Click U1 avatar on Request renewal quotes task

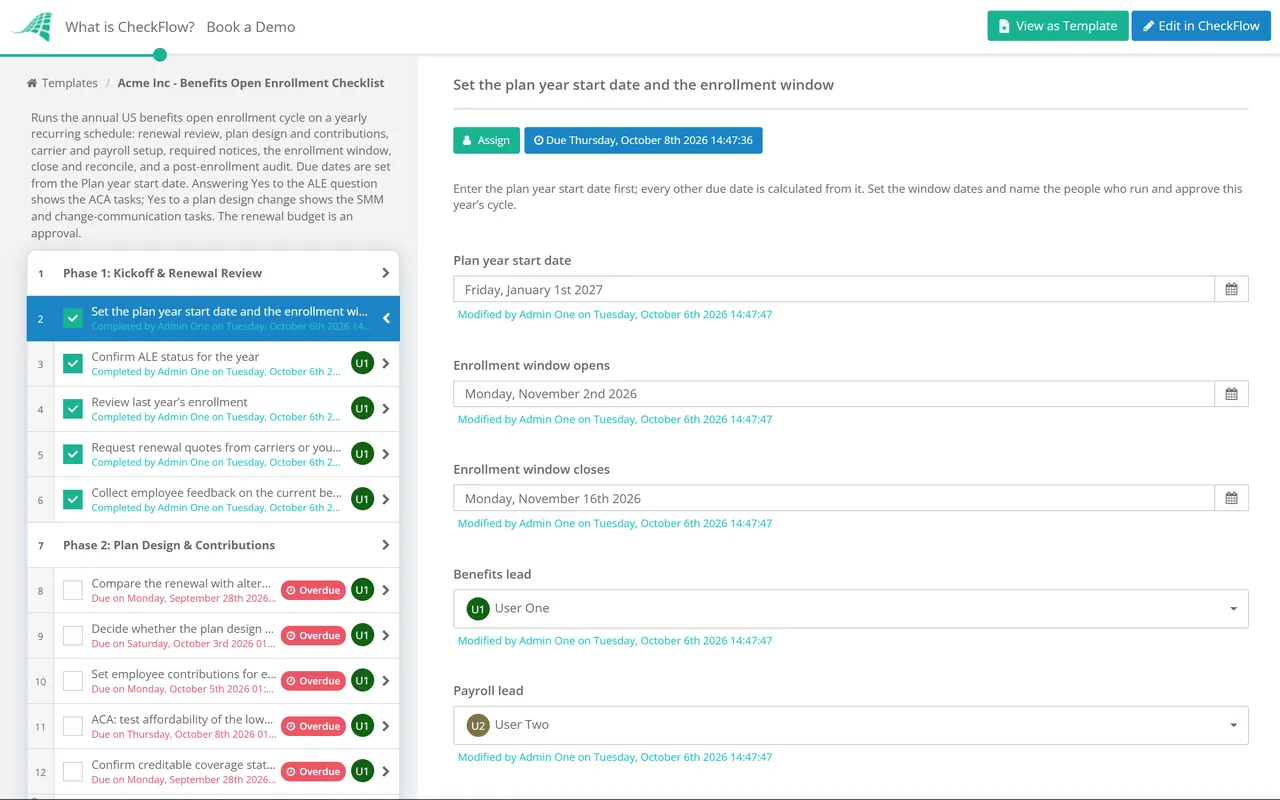[x=362, y=454]
